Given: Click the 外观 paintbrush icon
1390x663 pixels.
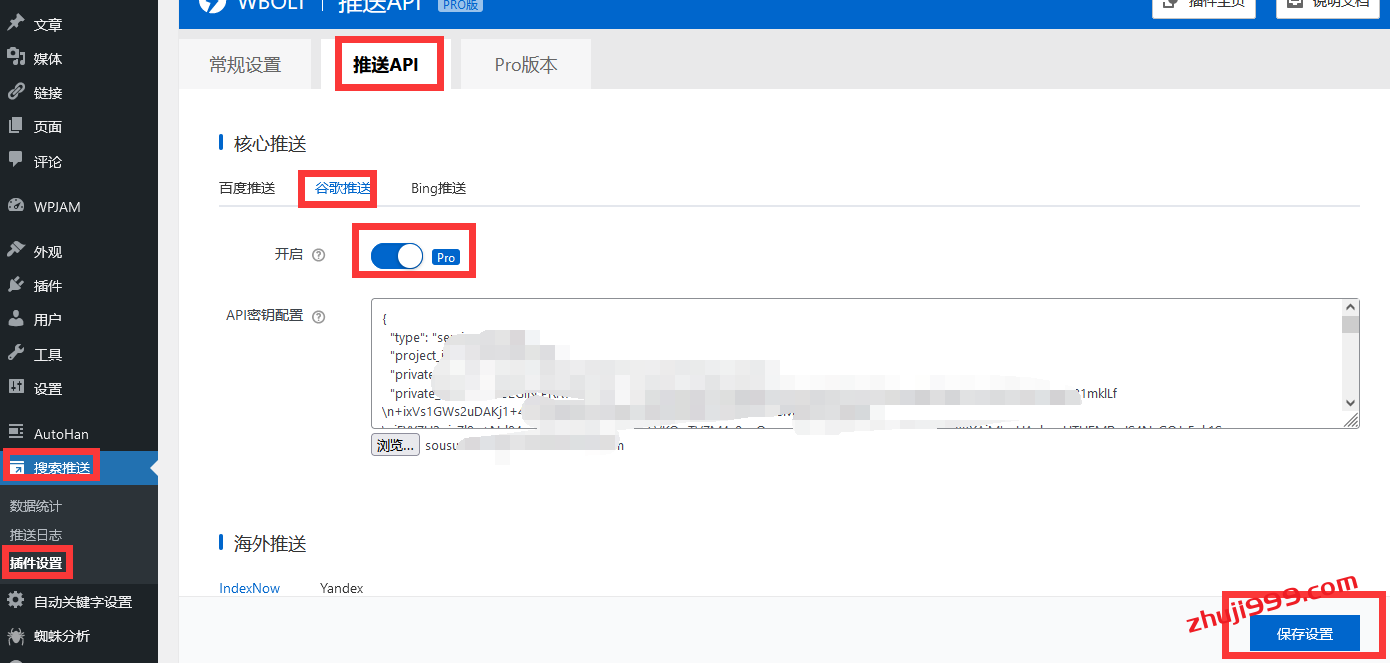Looking at the screenshot, I should point(16,251).
